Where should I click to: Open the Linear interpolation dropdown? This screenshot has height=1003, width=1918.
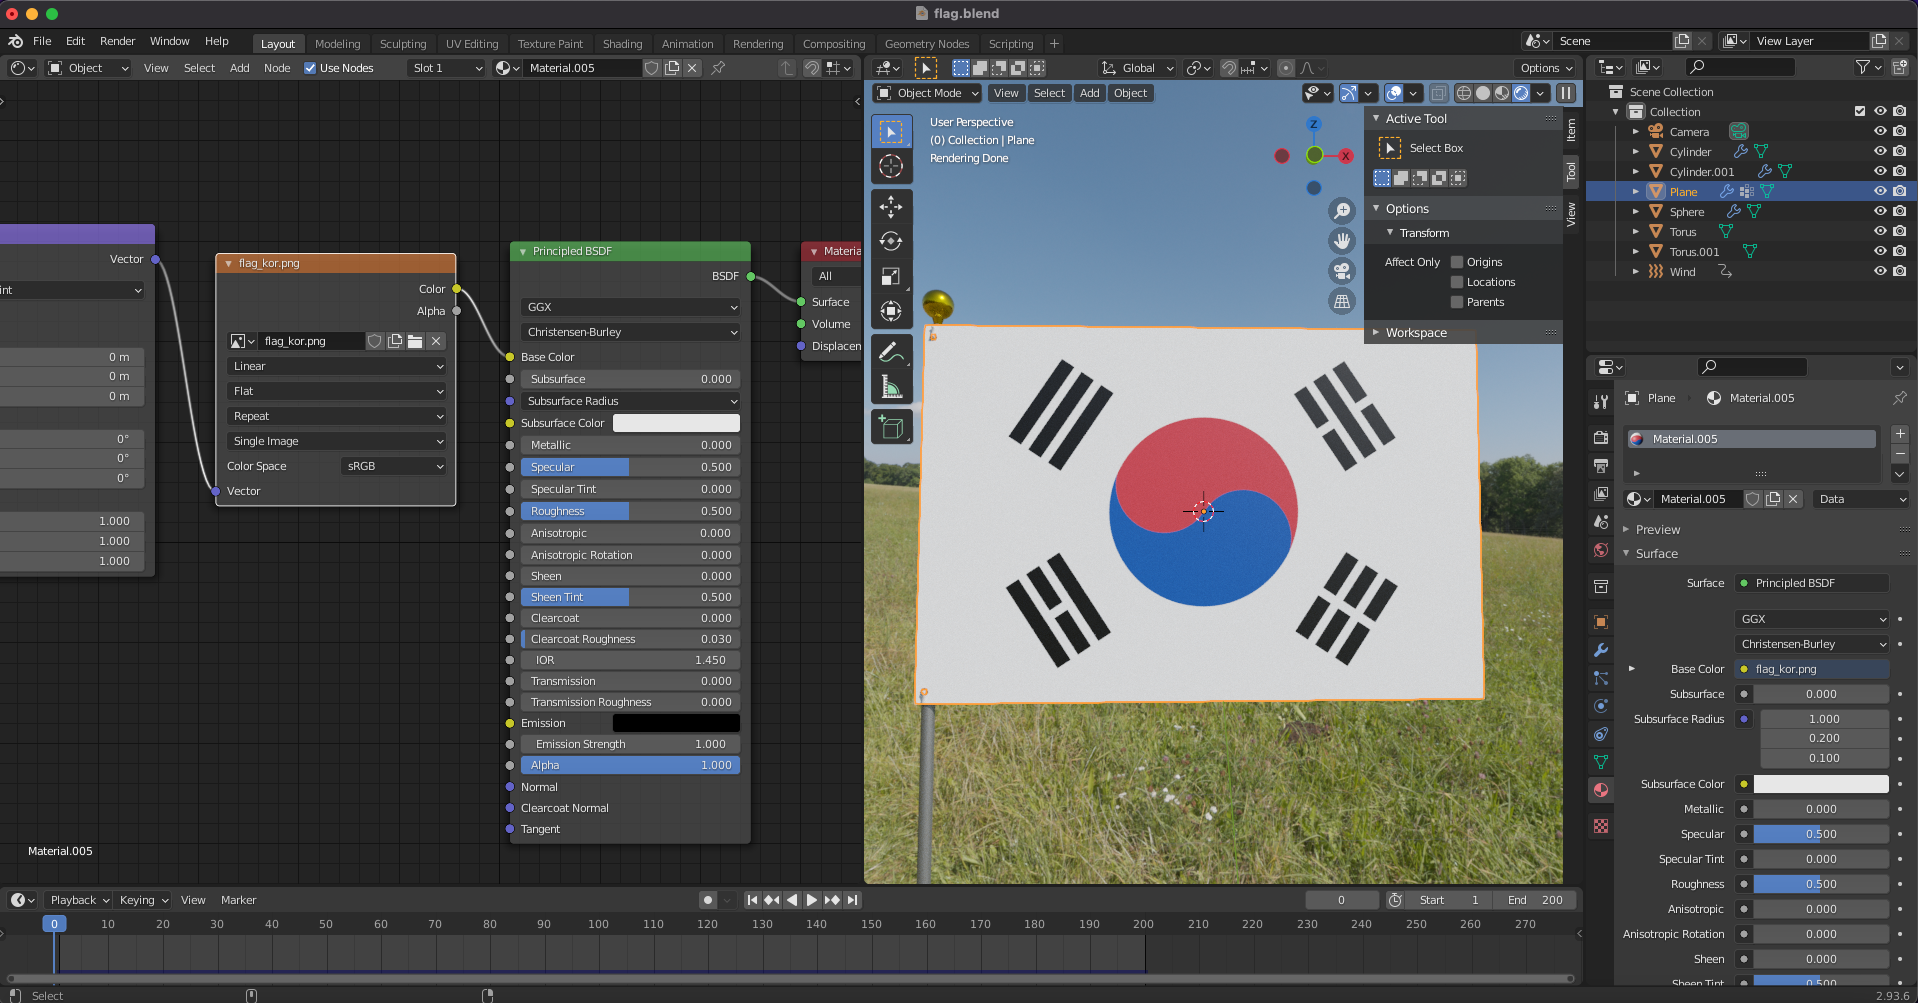pyautogui.click(x=337, y=366)
